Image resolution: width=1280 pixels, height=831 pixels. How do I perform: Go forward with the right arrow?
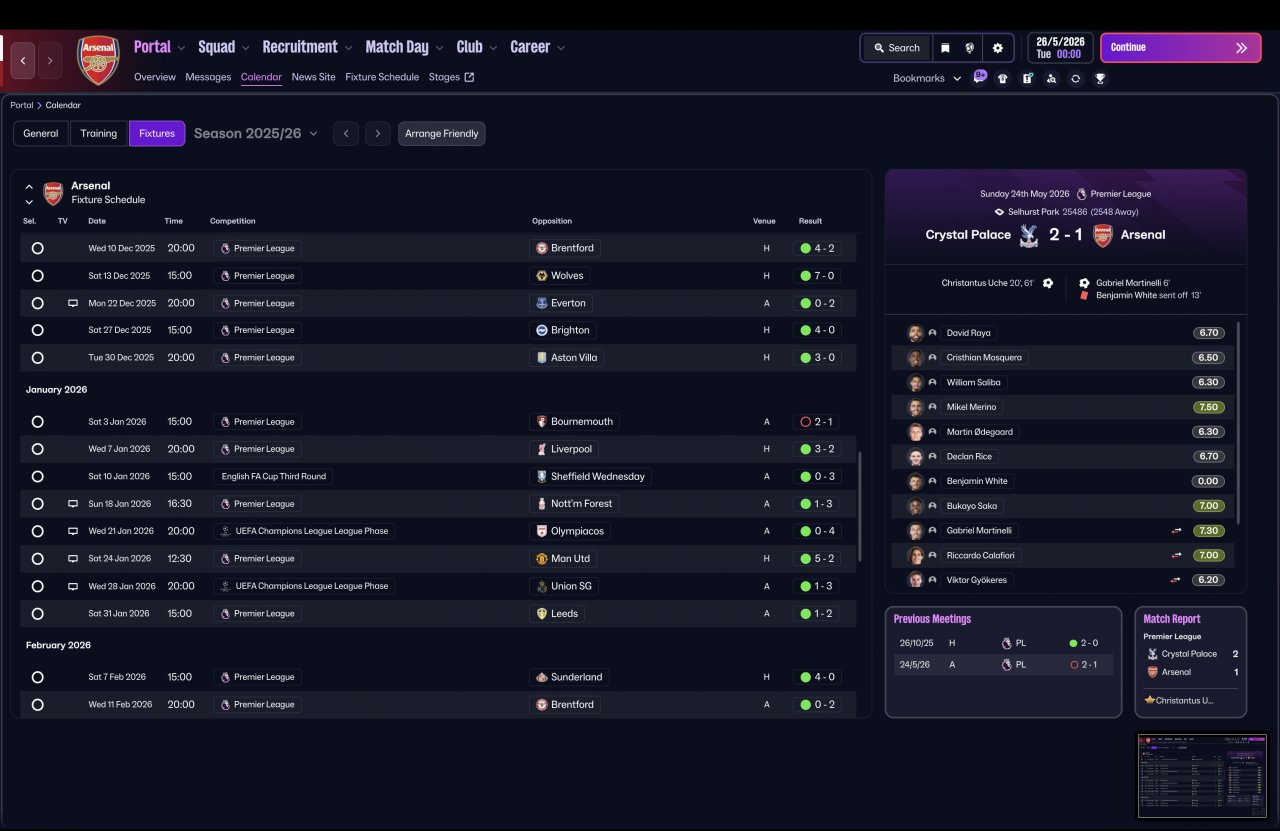(x=49, y=60)
